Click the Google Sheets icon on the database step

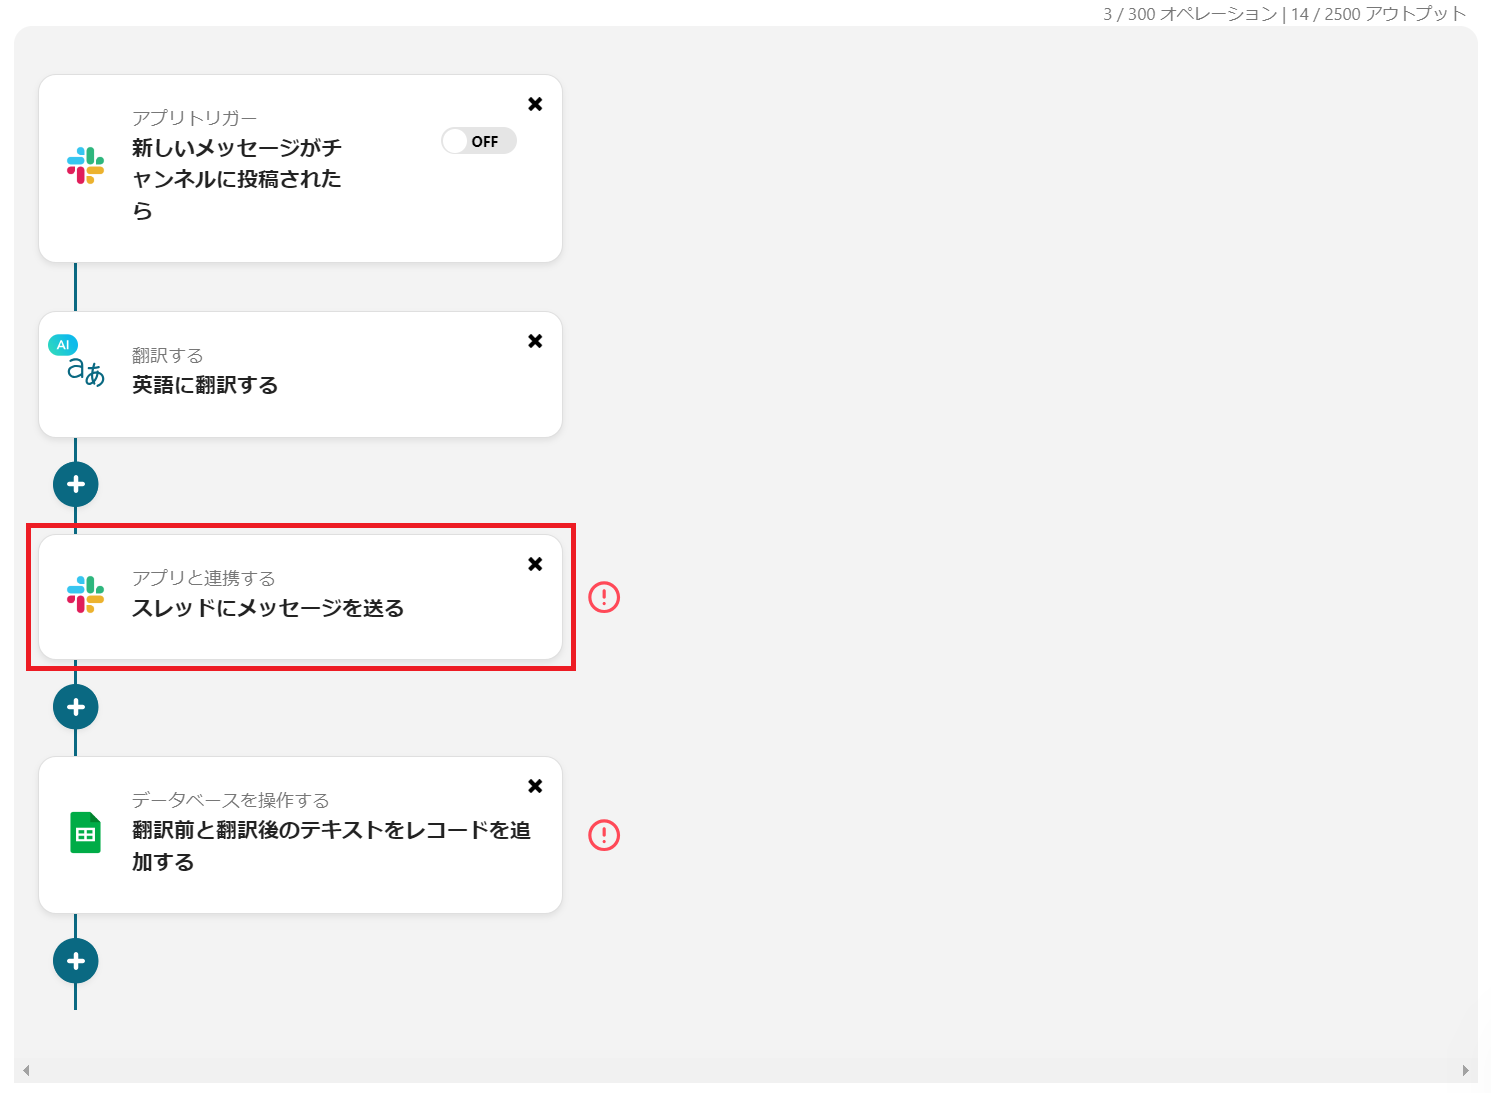pos(84,832)
